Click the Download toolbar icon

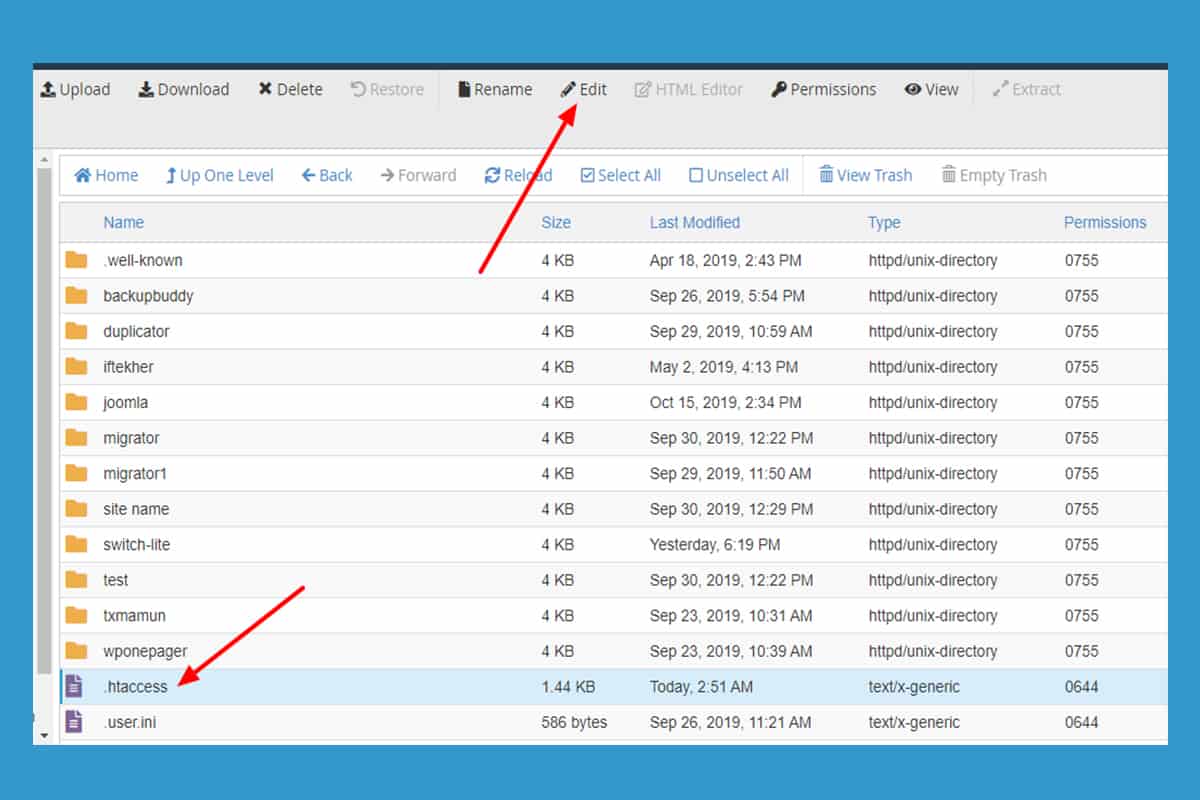tap(146, 90)
